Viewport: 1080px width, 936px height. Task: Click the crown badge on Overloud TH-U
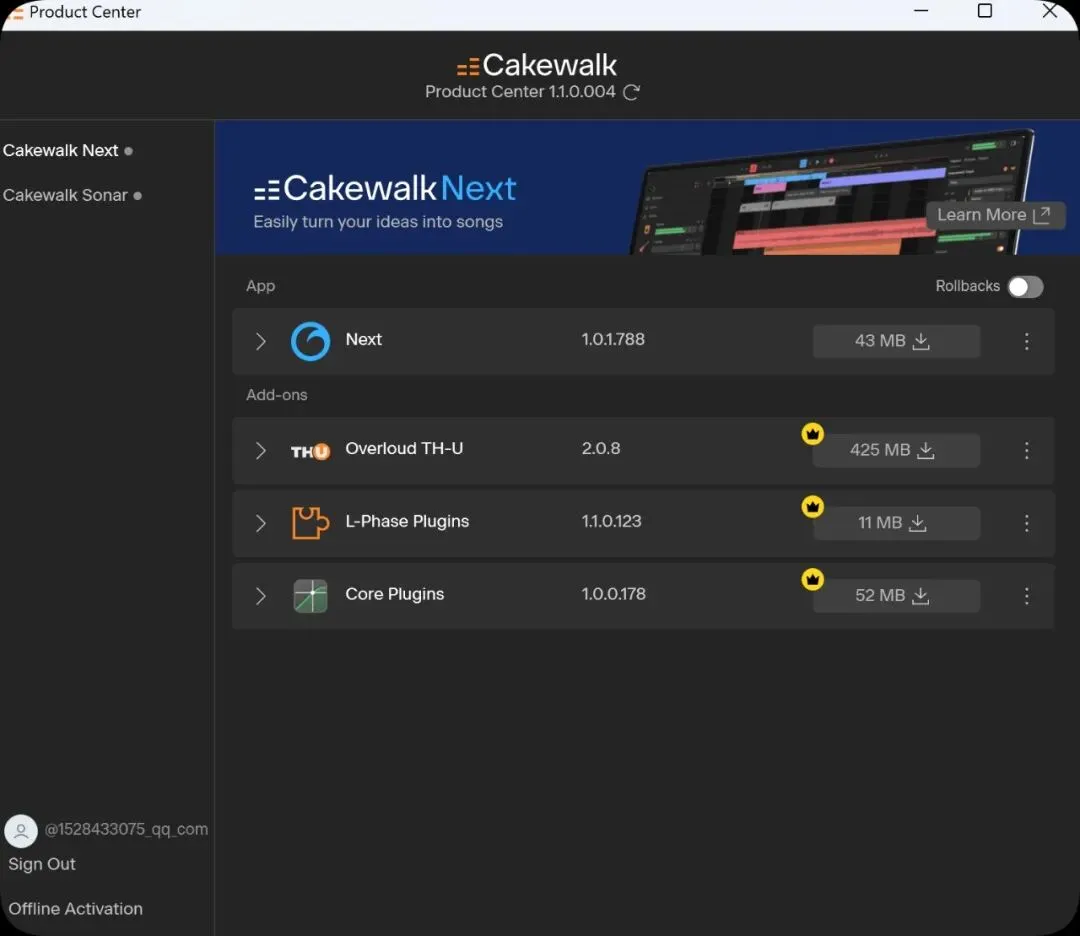click(x=813, y=434)
